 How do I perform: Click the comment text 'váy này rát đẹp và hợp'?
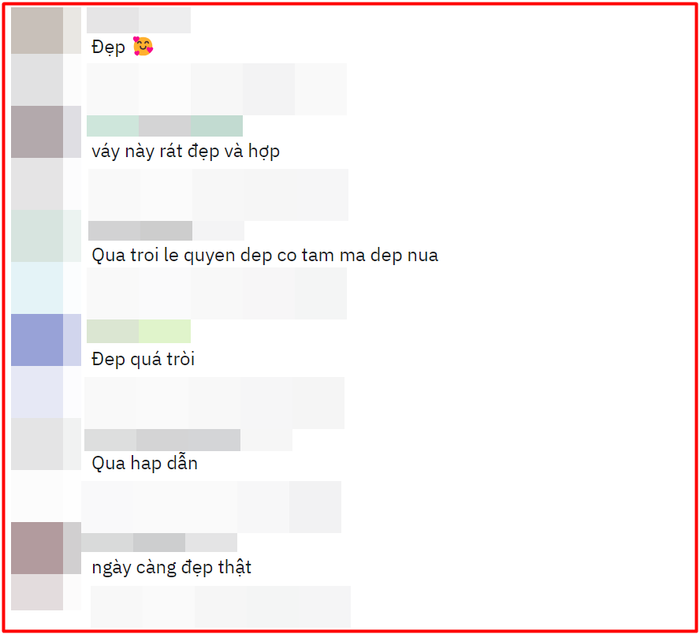186,151
